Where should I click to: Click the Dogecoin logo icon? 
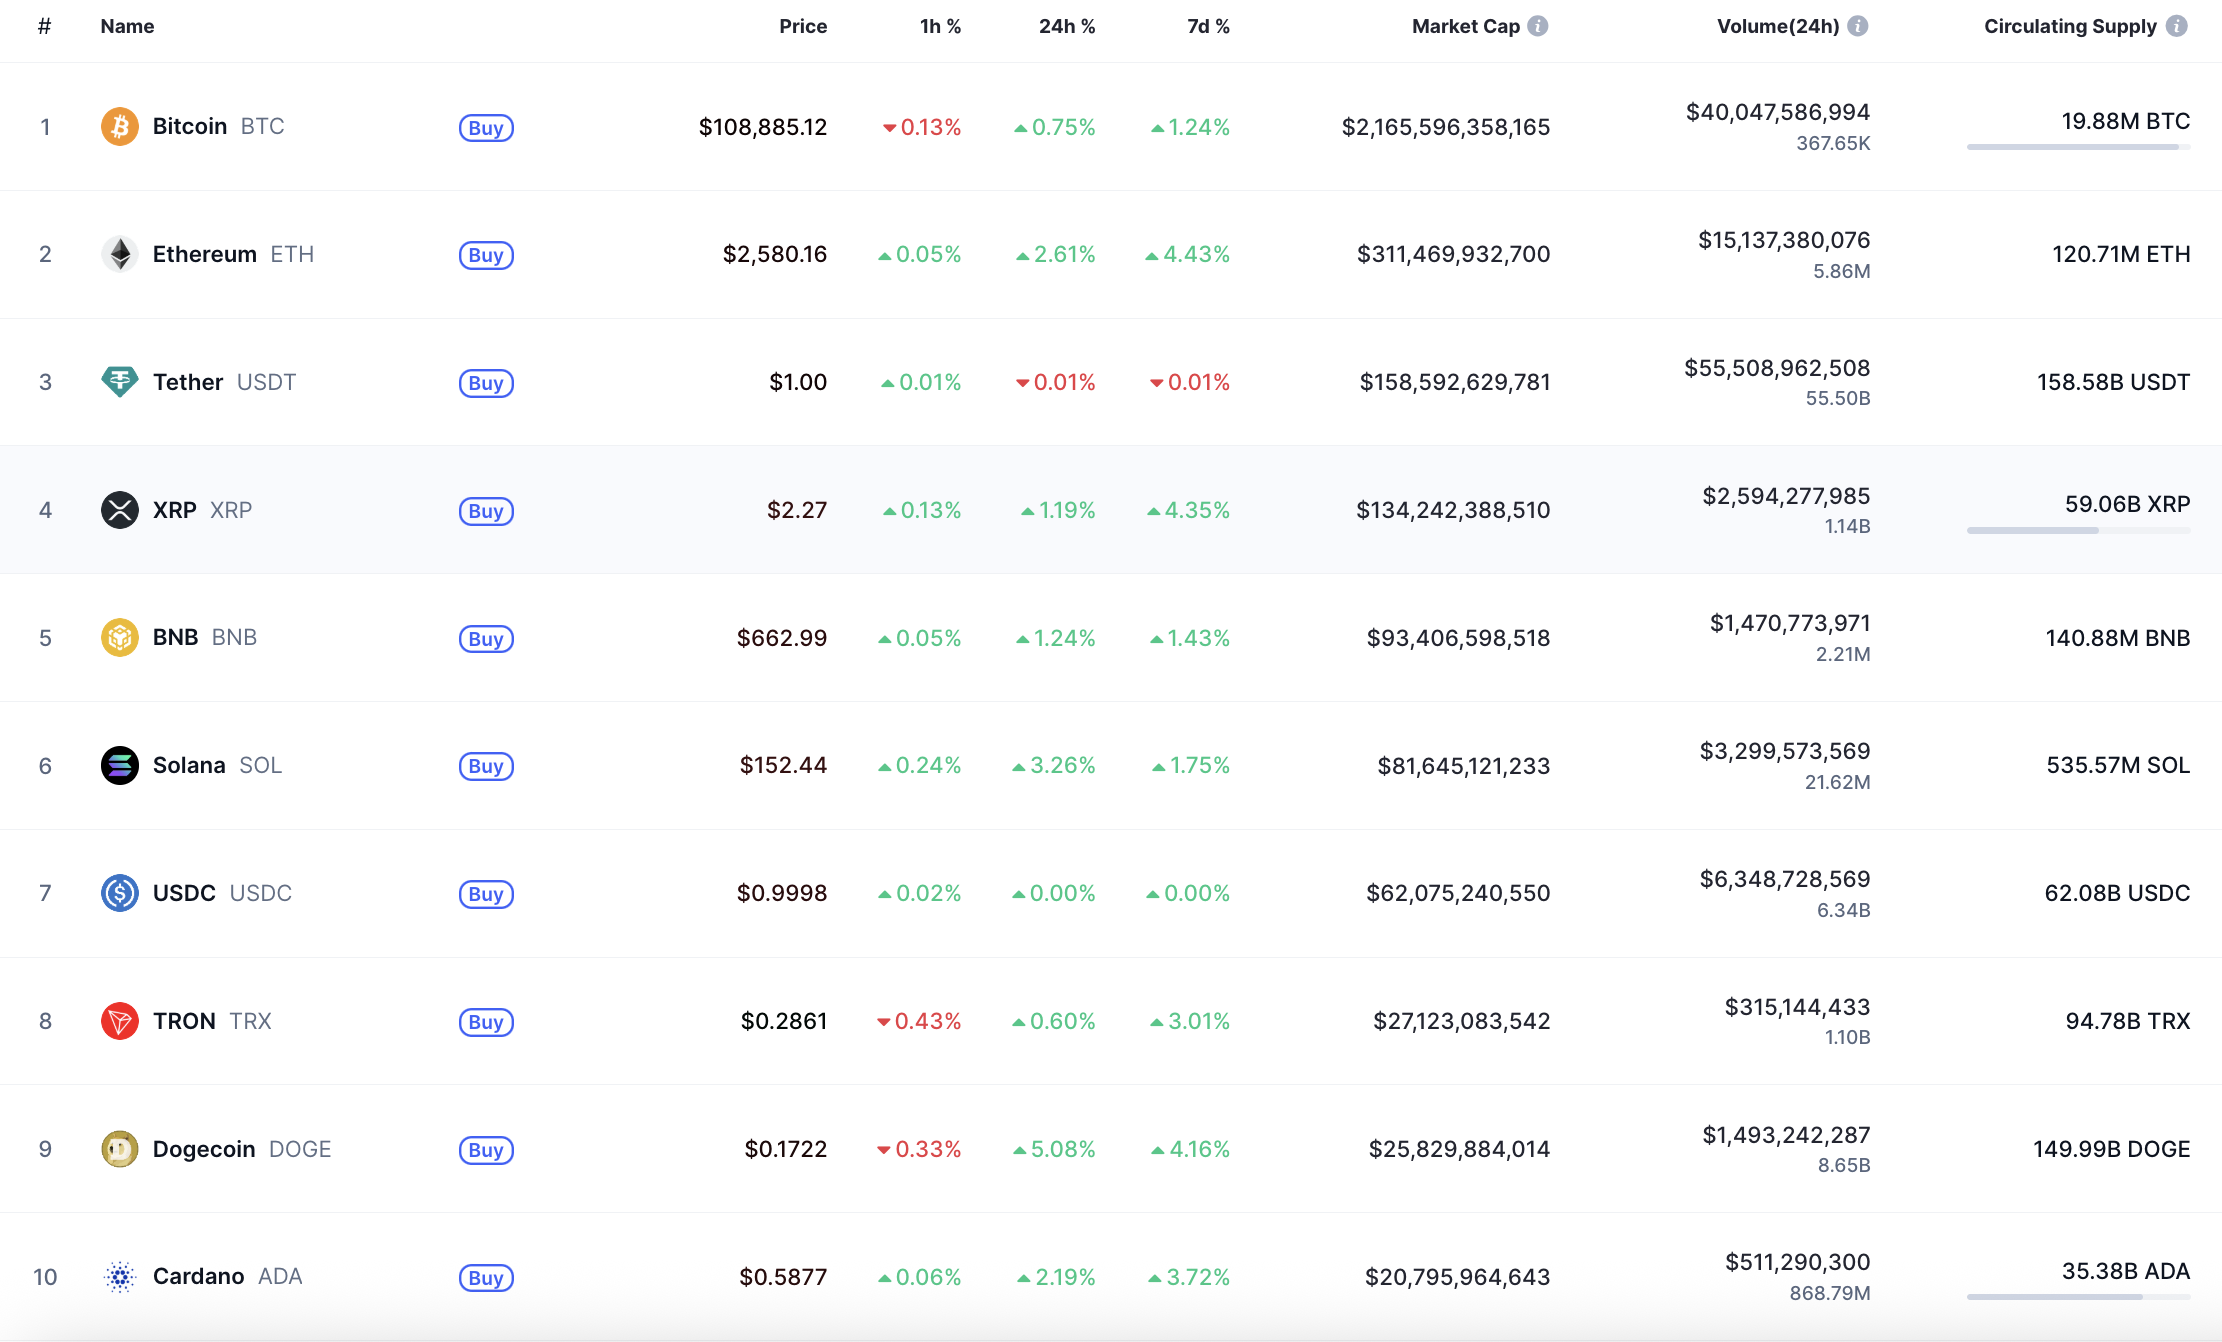(119, 1149)
